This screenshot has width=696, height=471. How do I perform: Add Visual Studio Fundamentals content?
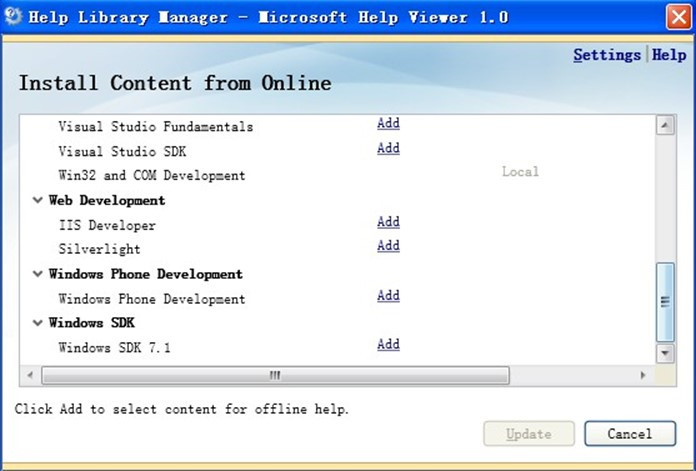(388, 123)
